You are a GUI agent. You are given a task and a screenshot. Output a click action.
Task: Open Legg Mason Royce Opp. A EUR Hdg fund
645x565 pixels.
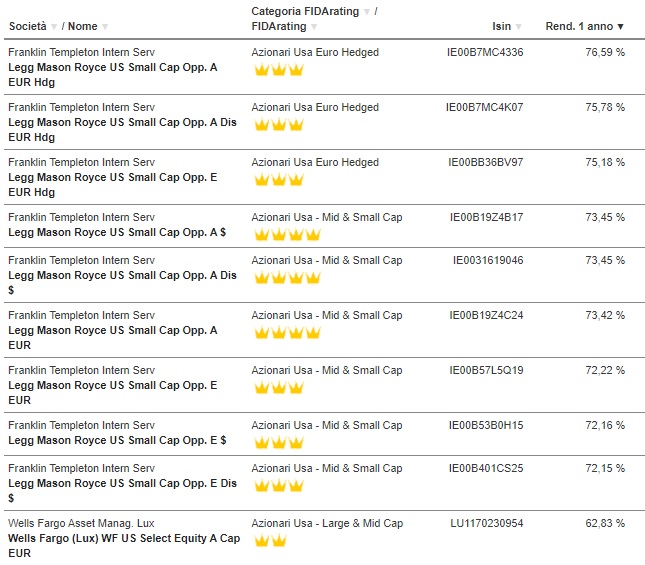click(x=113, y=75)
